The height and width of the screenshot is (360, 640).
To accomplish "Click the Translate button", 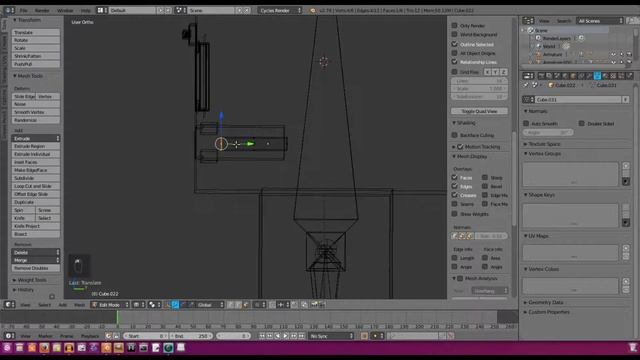I will click(36, 32).
